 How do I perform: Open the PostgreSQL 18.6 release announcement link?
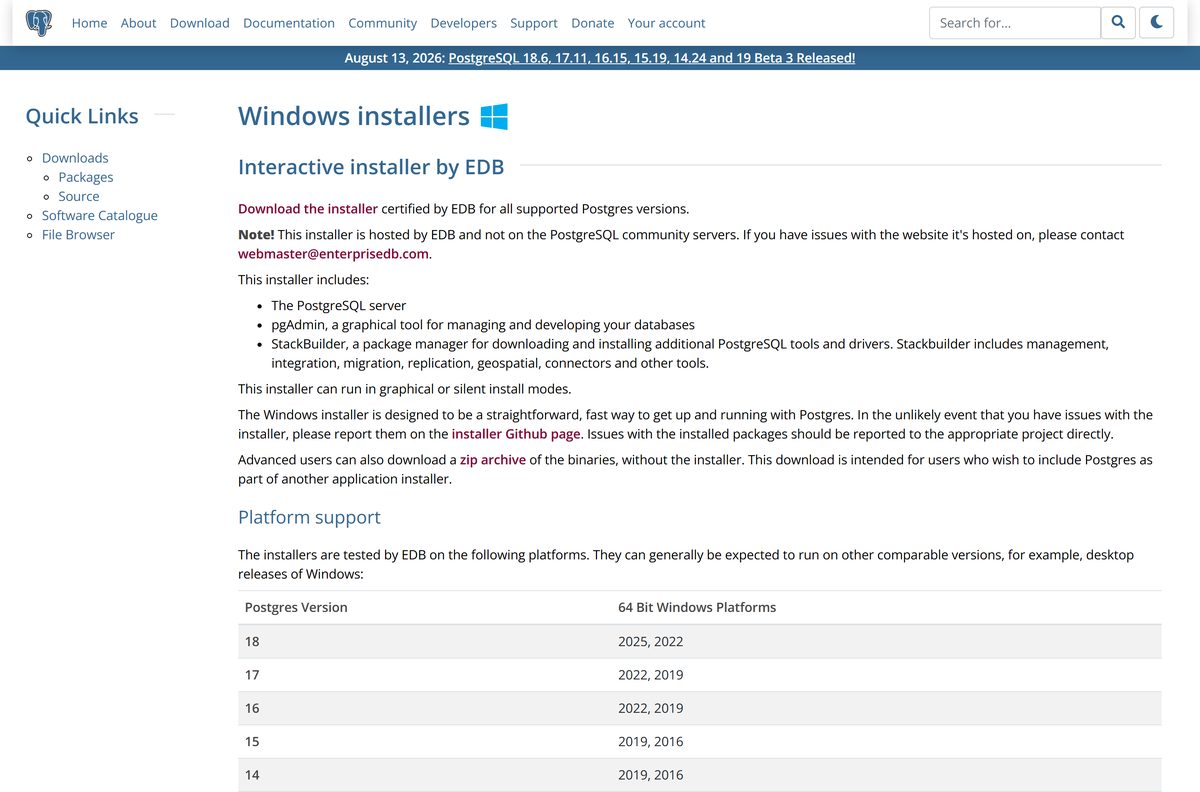tap(652, 58)
